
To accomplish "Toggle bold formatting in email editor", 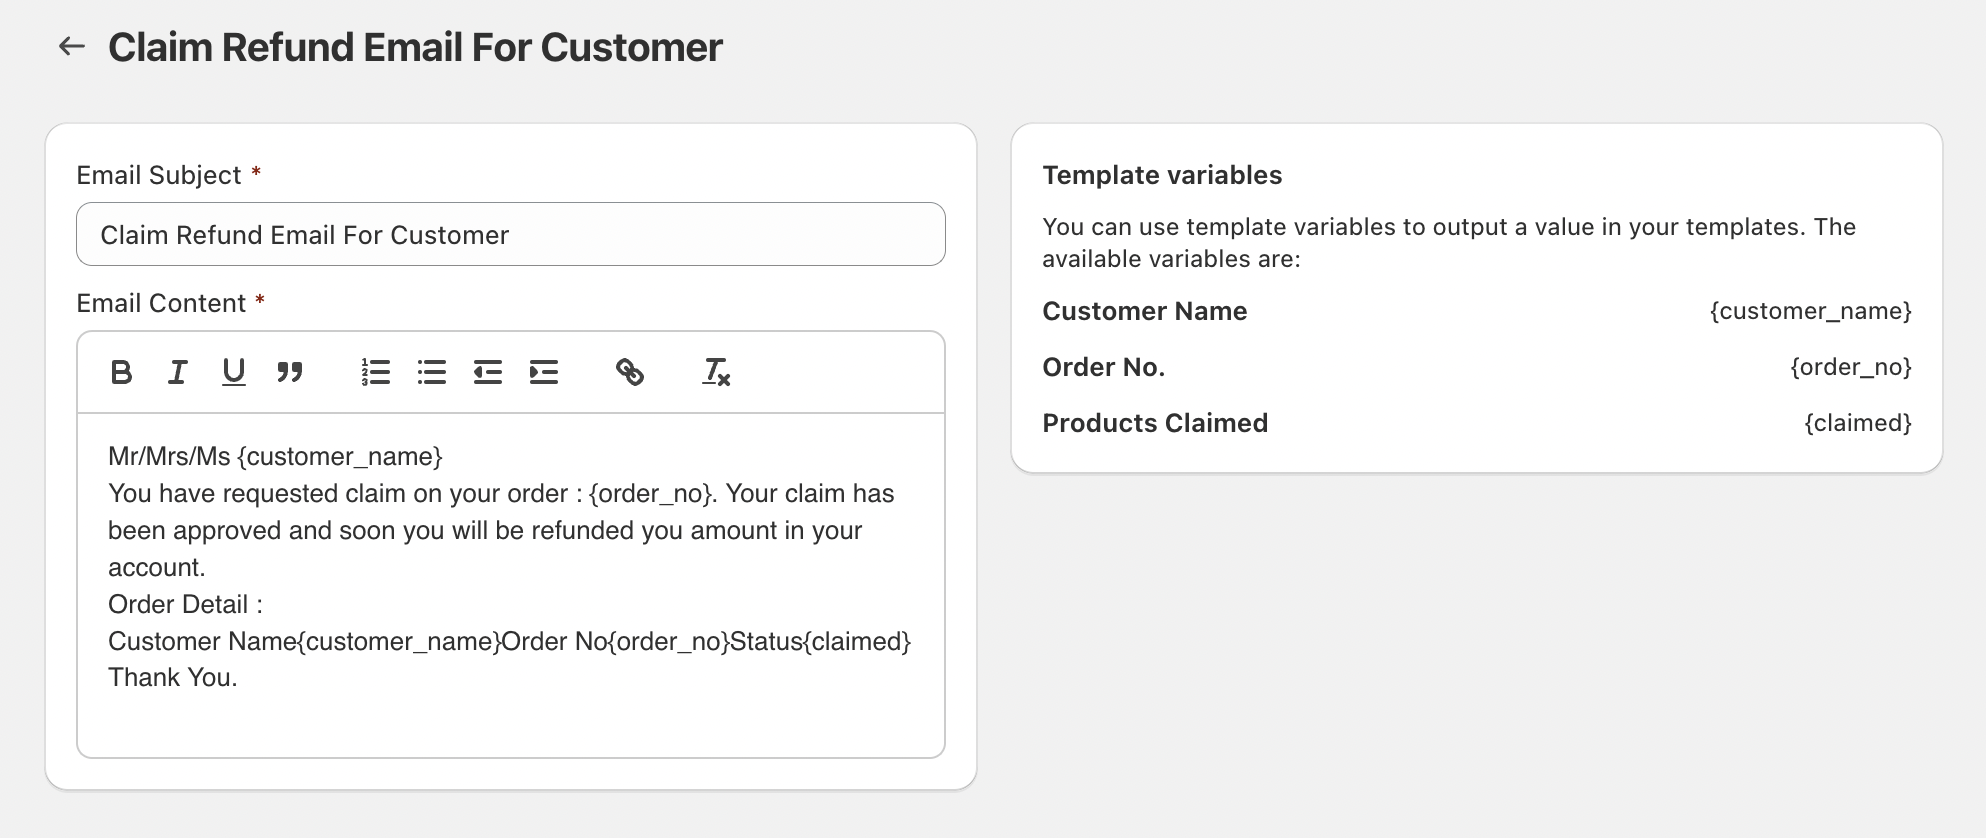I will [121, 372].
